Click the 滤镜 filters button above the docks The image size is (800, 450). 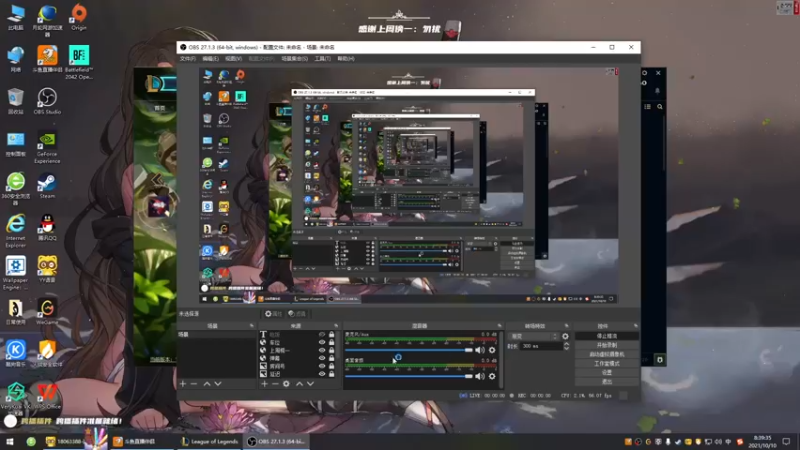297,314
